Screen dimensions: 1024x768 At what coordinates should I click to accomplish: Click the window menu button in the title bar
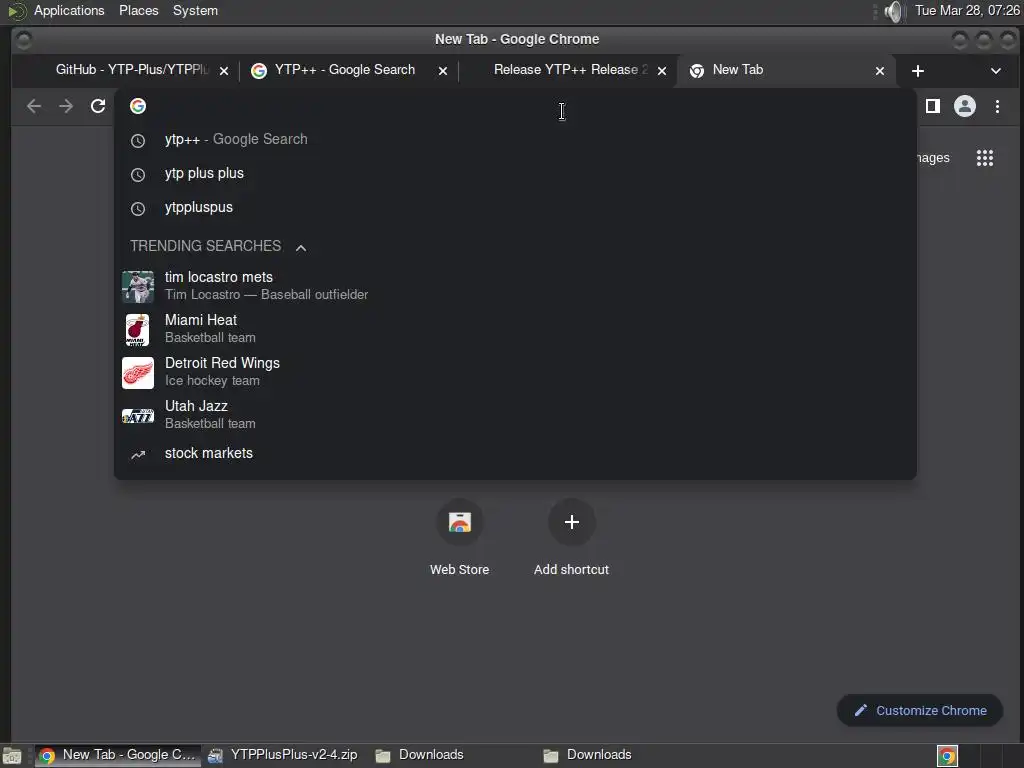(x=24, y=40)
